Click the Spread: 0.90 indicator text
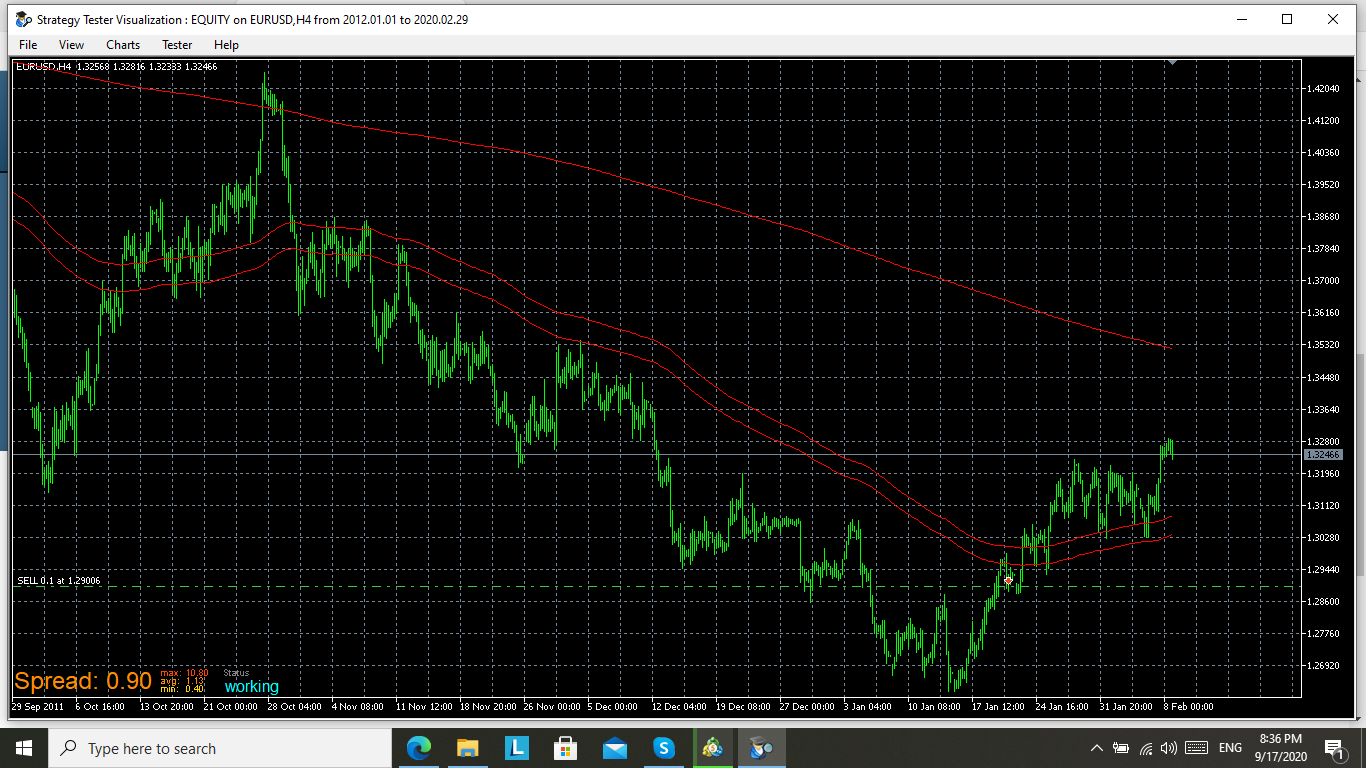1366x768 pixels. point(83,682)
